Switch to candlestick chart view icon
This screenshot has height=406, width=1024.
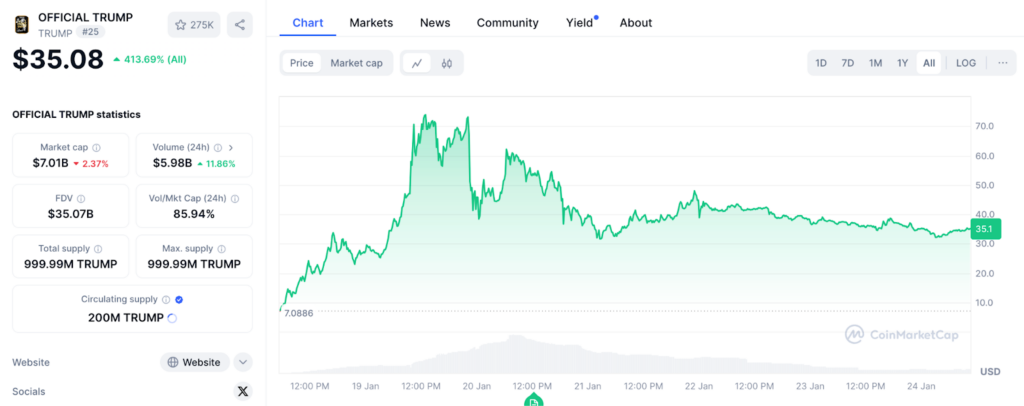pos(447,63)
